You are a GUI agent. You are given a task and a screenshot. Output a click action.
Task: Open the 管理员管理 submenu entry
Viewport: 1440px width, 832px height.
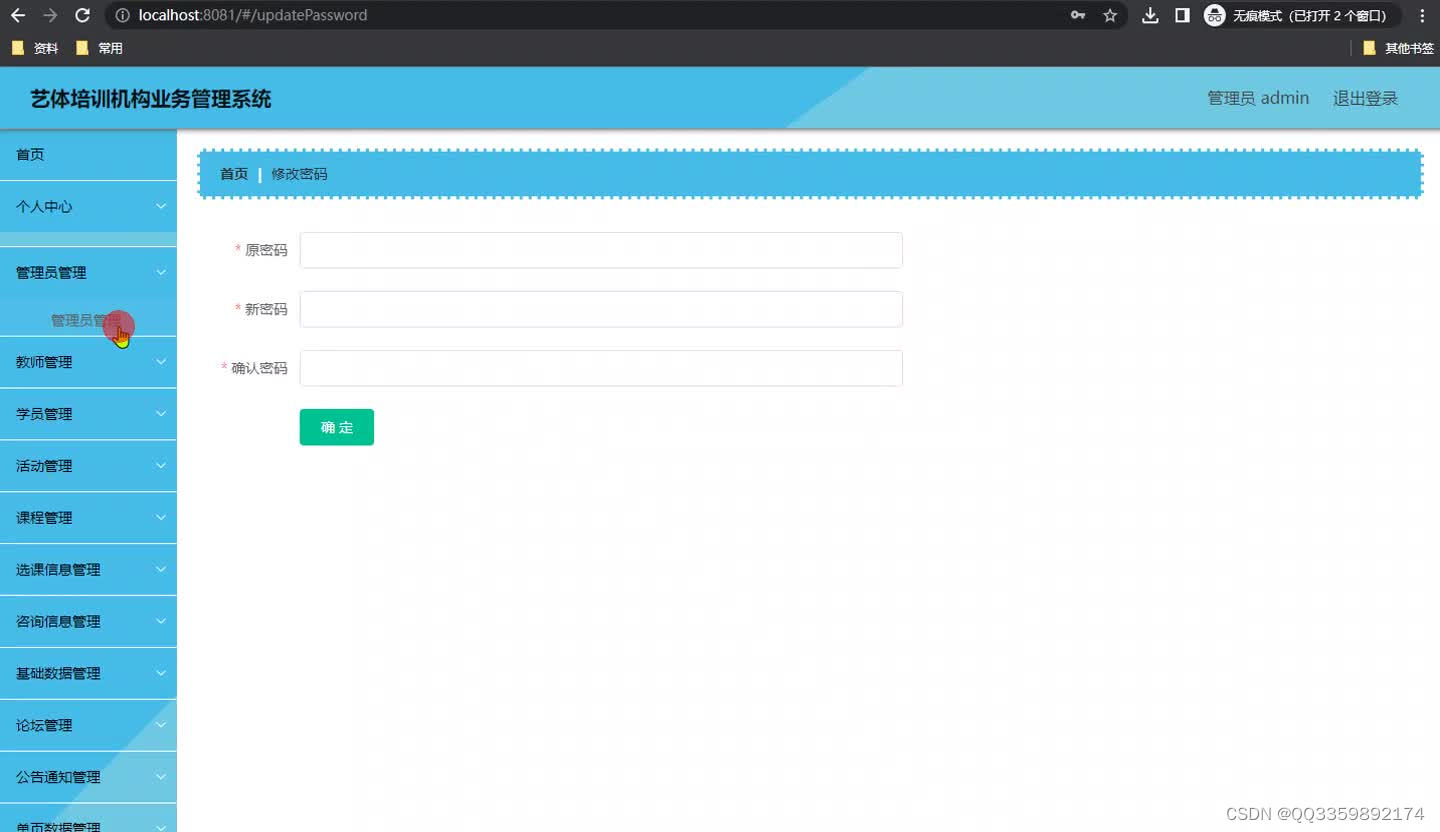tap(88, 320)
